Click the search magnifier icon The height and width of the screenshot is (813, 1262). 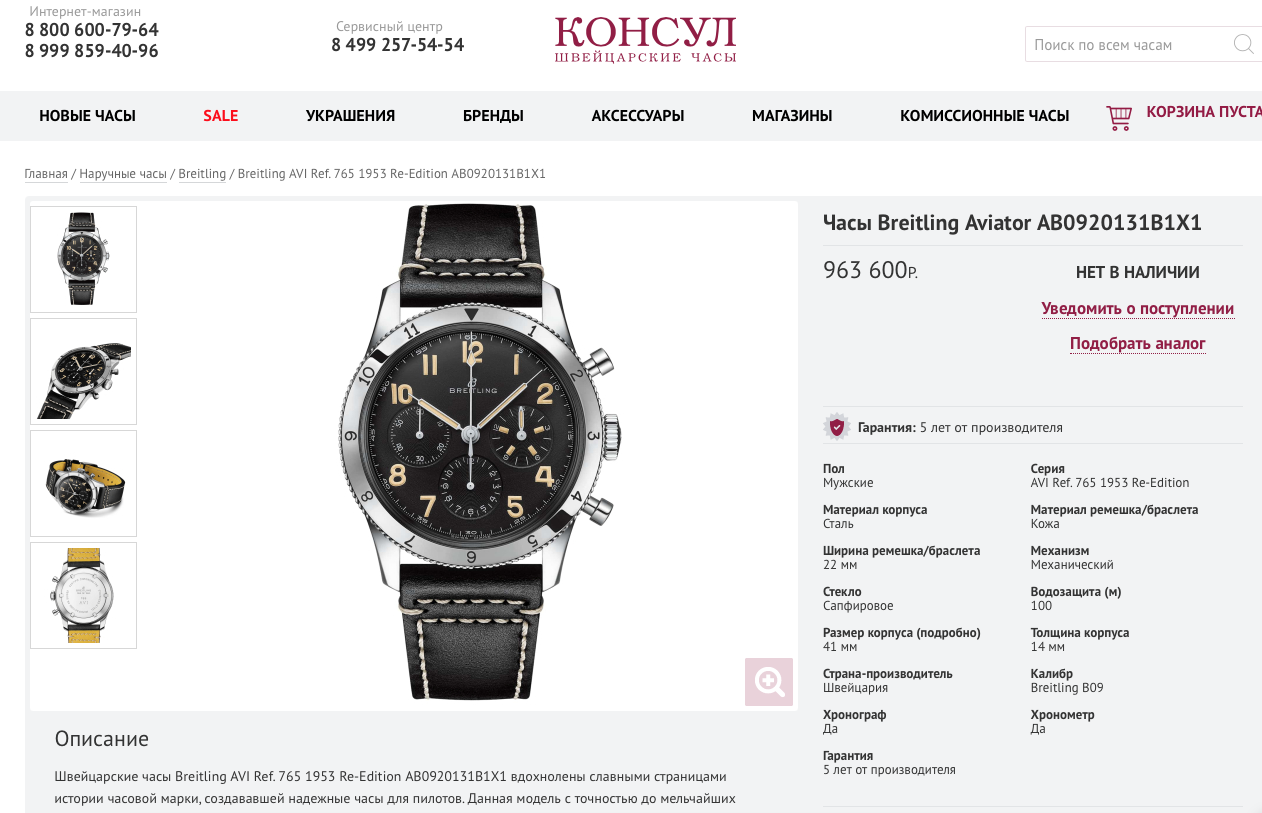[1243, 44]
